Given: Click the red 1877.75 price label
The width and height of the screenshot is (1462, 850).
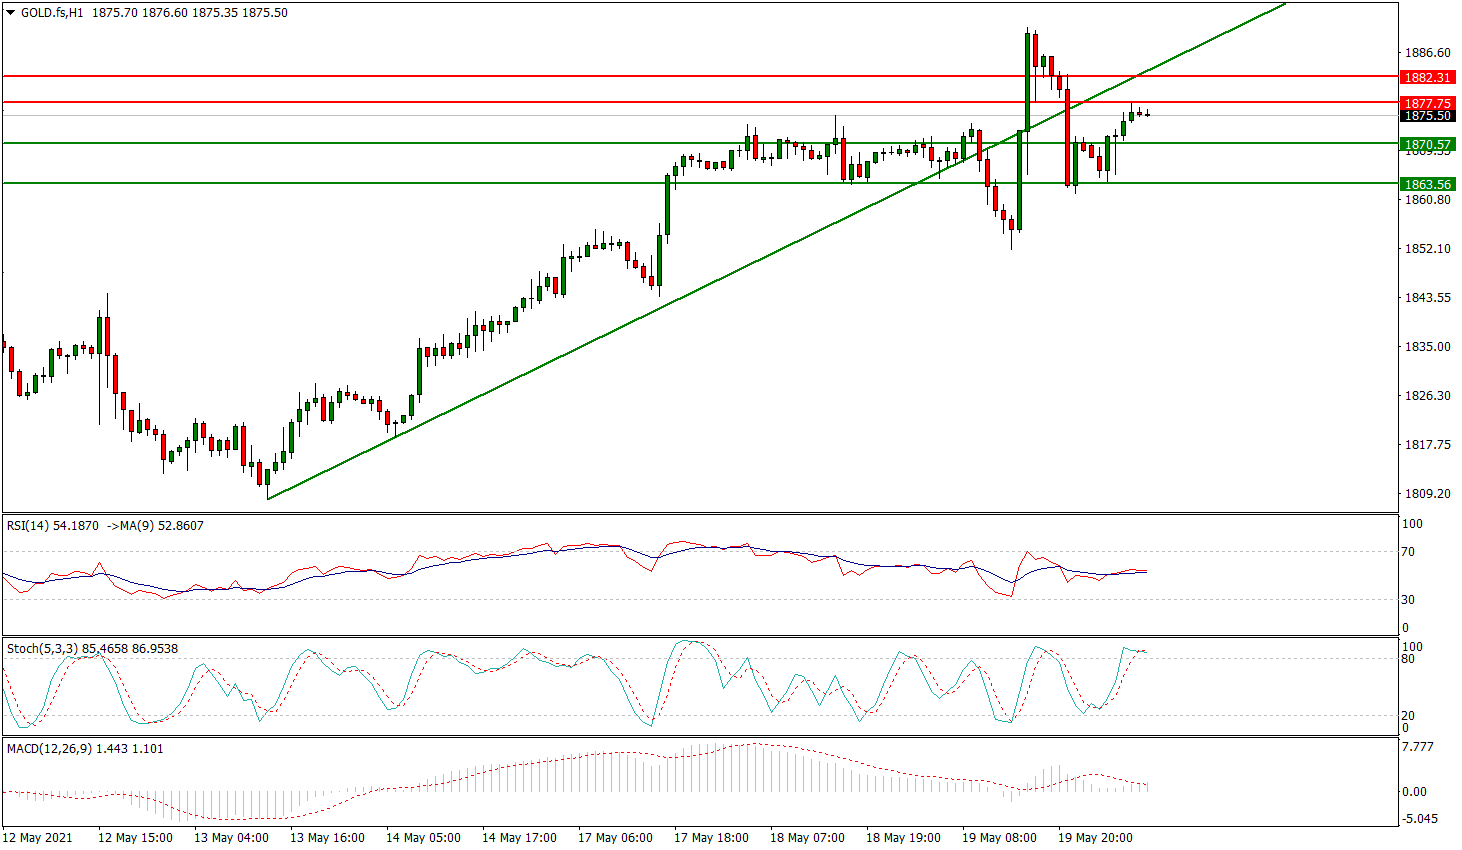Looking at the screenshot, I should tap(1427, 103).
